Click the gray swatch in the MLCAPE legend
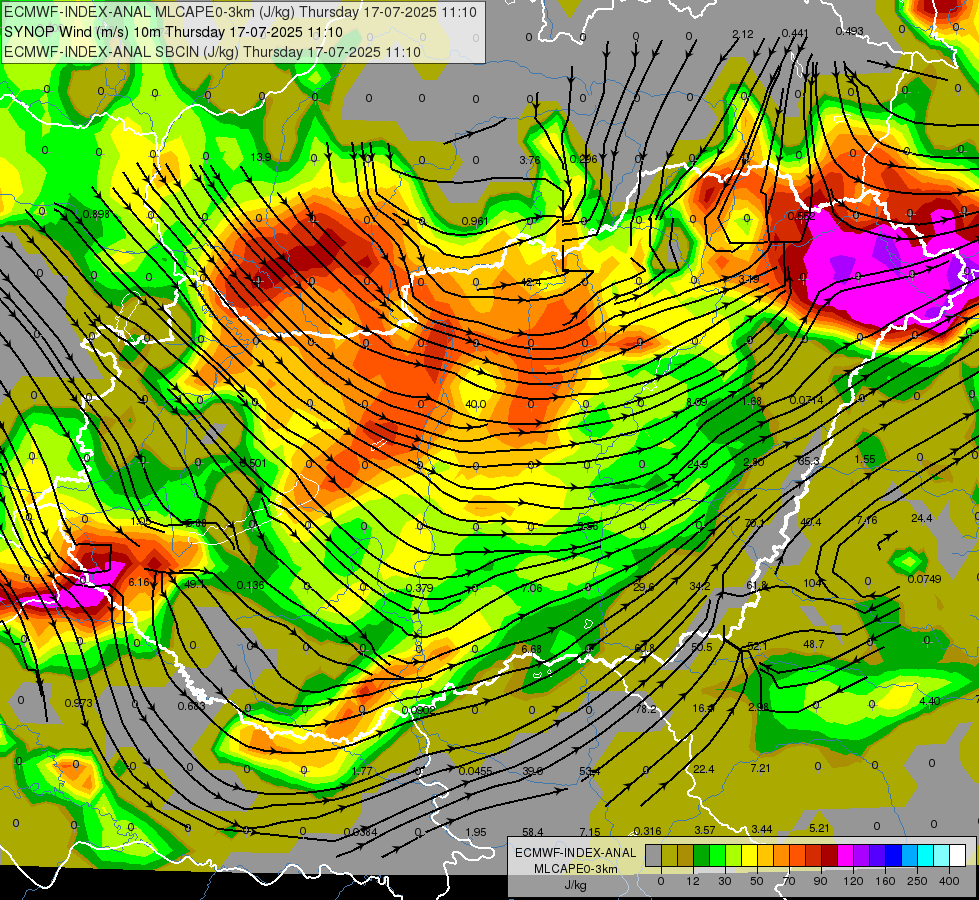Screen dimensions: 979x900 point(654,856)
